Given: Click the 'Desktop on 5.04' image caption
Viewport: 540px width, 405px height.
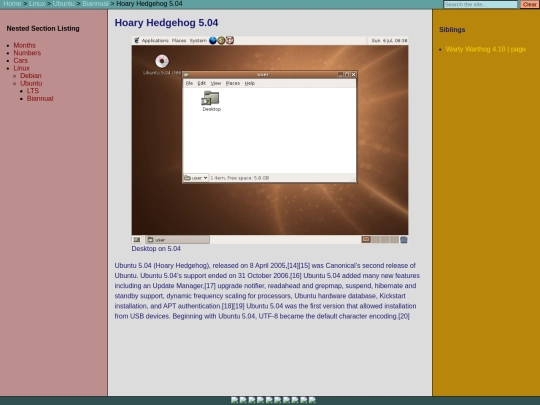Looking at the screenshot, I should (156, 249).
